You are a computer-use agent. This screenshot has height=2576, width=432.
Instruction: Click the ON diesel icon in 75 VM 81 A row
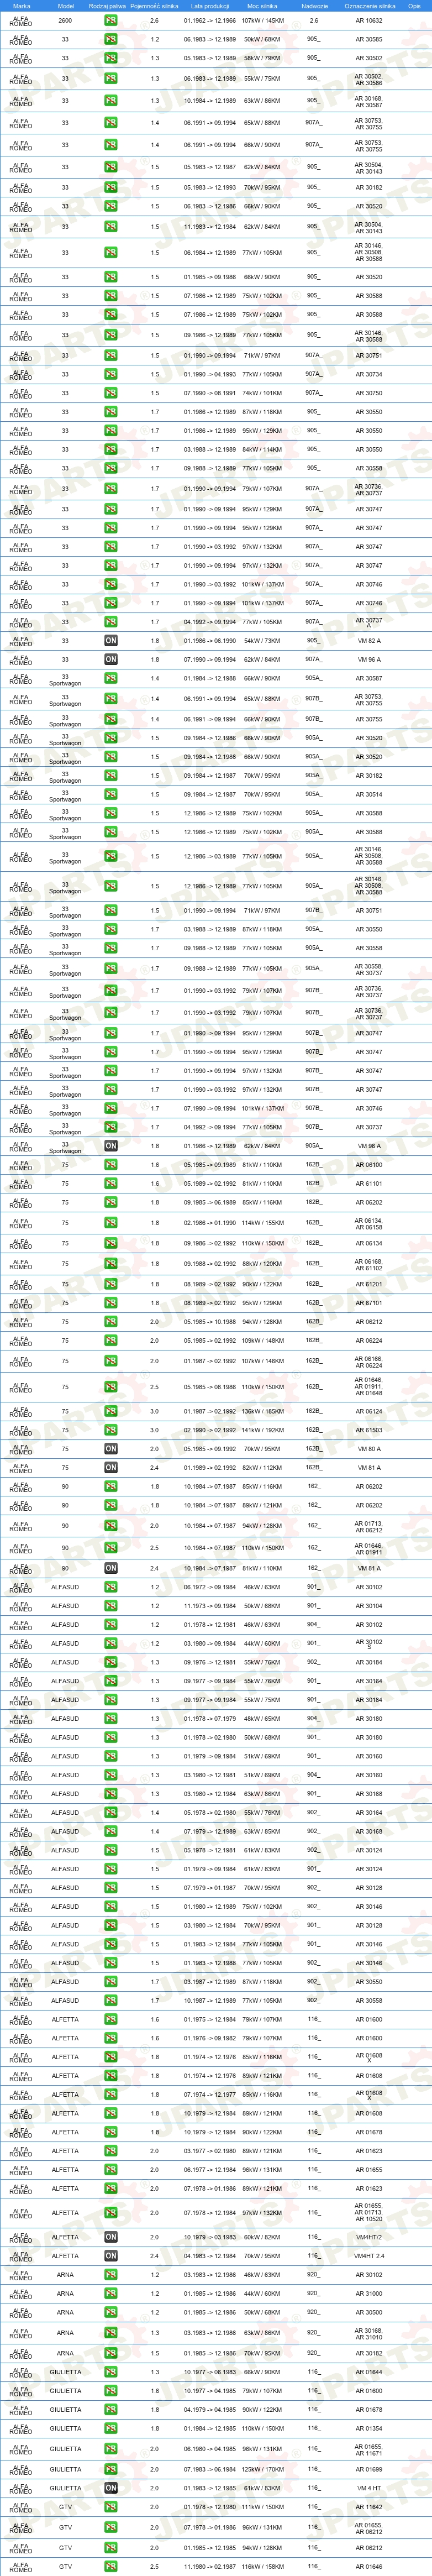(x=111, y=1468)
